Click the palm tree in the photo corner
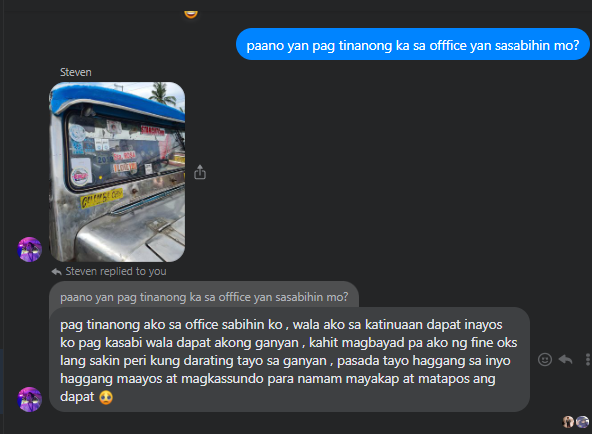 coord(163,93)
